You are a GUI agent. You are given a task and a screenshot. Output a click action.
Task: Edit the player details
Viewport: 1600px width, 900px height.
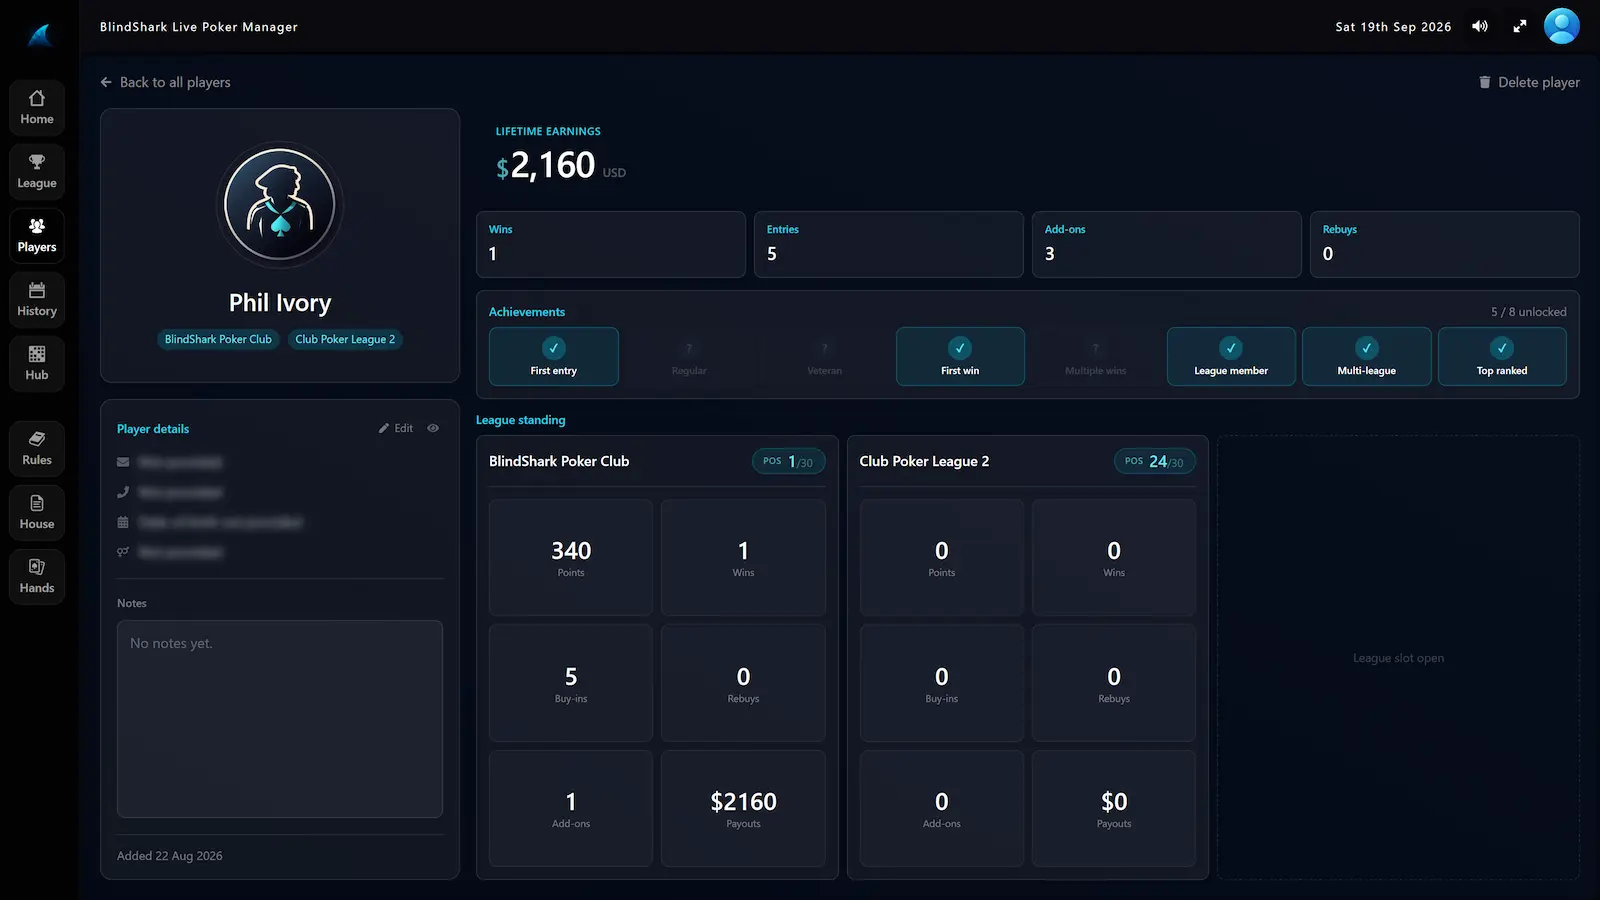[x=396, y=428]
